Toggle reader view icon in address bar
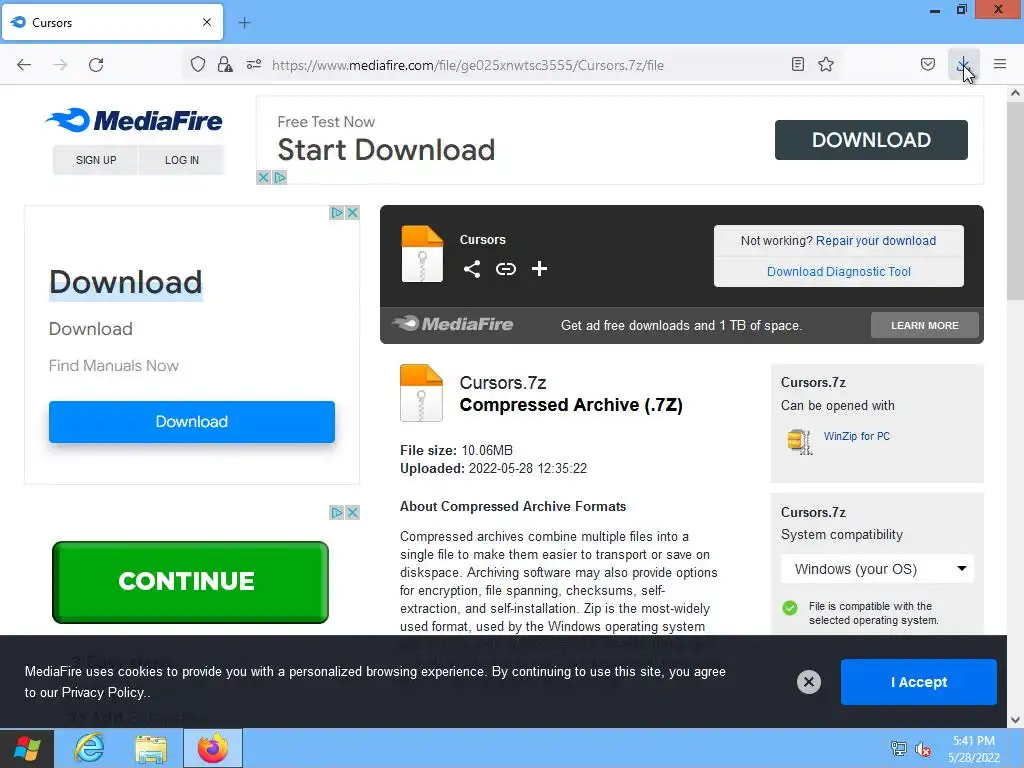The width and height of the screenshot is (1024, 768). 797,64
